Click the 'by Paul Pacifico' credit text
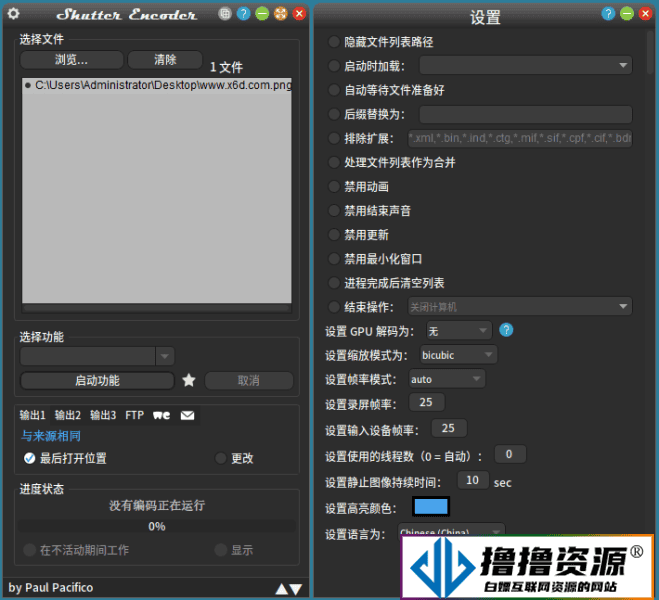The width and height of the screenshot is (659, 600). point(51,587)
